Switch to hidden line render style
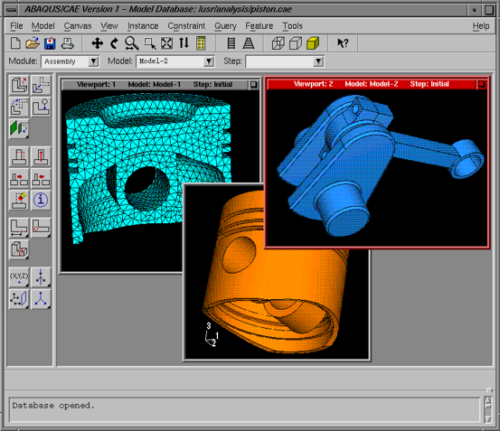The image size is (500, 431). coord(296,43)
